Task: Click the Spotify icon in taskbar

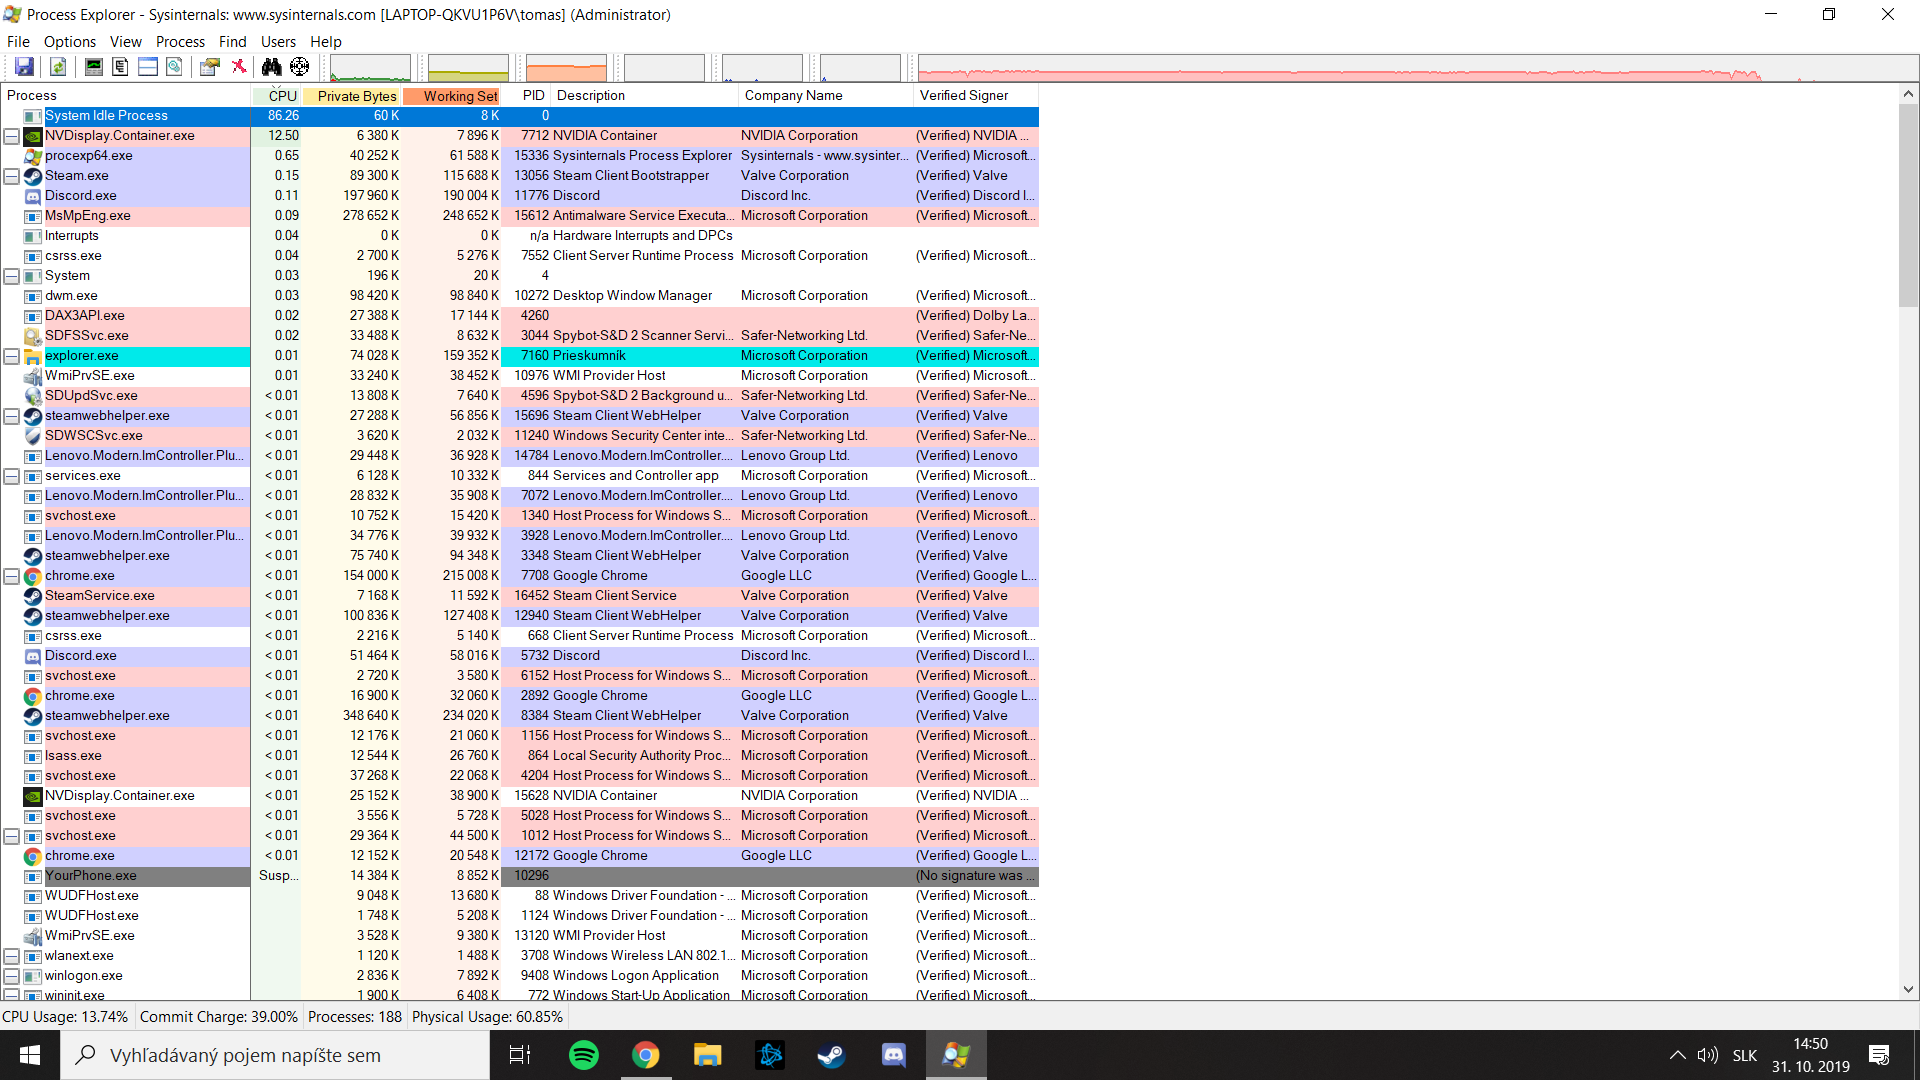Action: pyautogui.click(x=582, y=1054)
